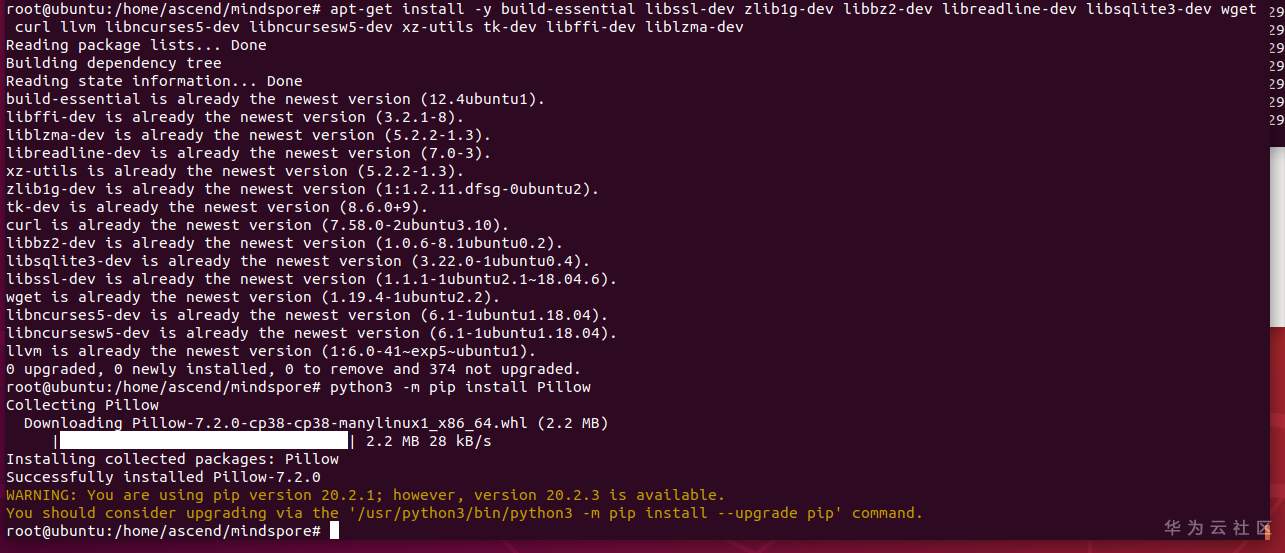
Task: Click the '2.2 MB 28 kB/s' download speed text
Action: coord(429,441)
